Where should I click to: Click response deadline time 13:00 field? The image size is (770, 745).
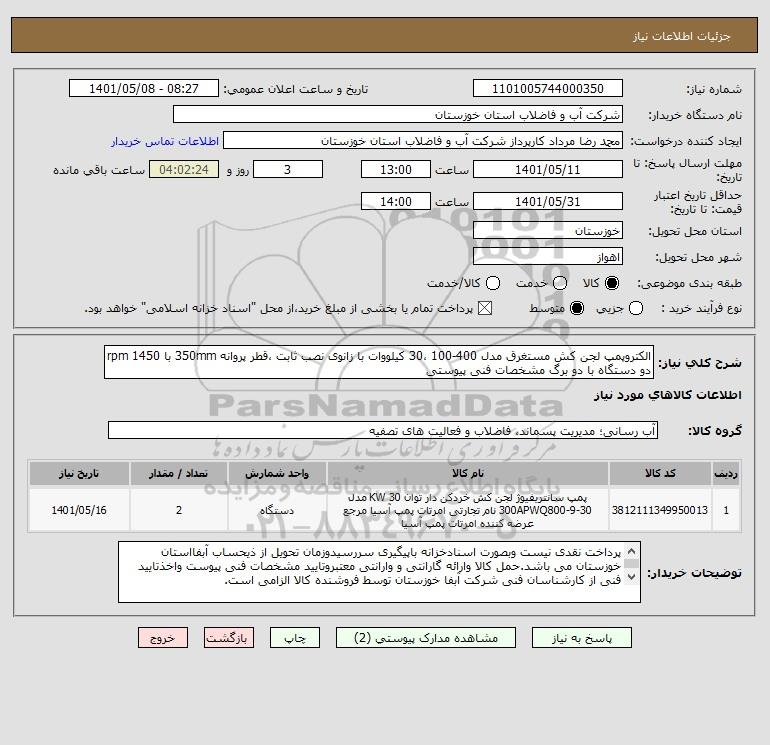click(396, 169)
